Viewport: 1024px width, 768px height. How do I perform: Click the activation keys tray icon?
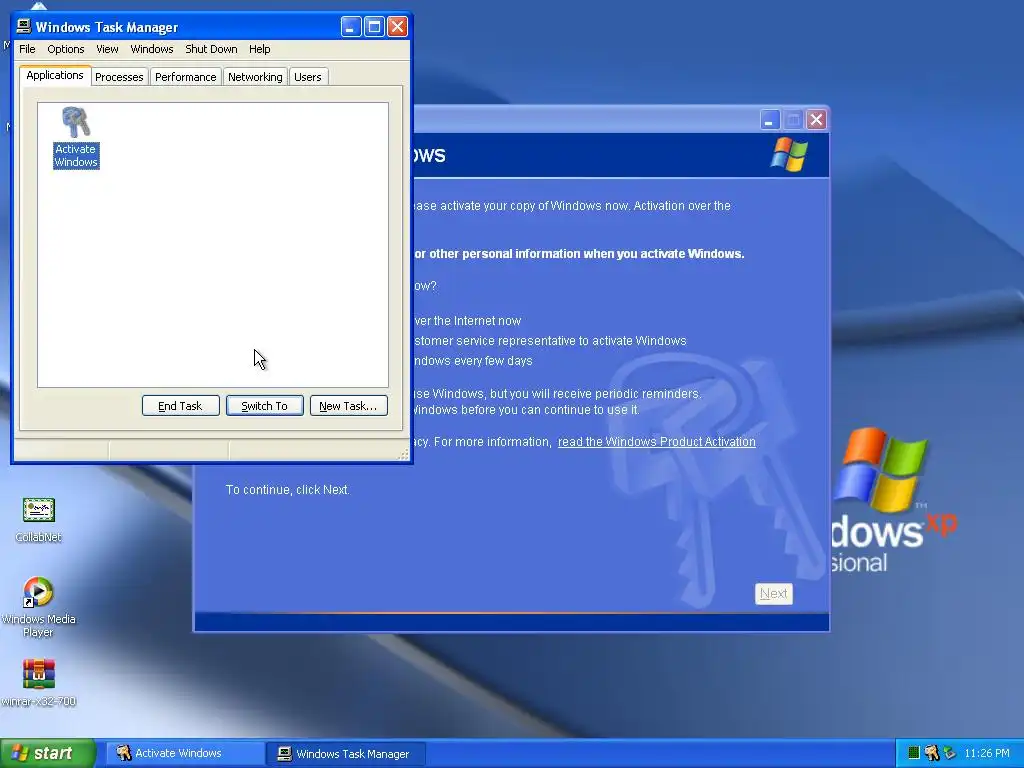[932, 753]
